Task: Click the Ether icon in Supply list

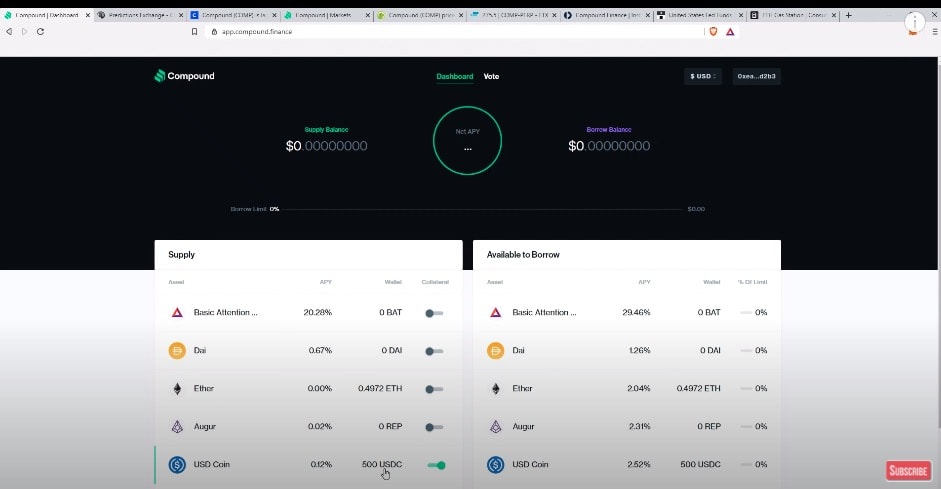Action: pos(177,389)
